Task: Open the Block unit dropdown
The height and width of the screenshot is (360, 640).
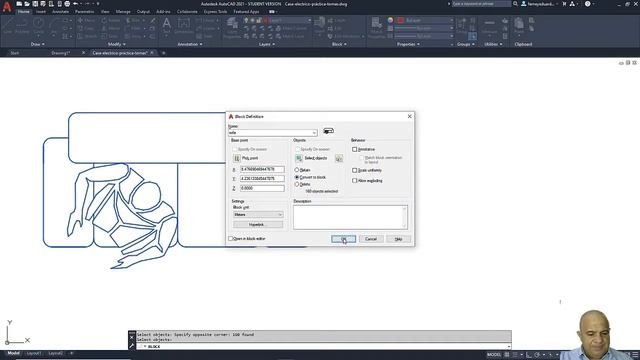Action: 258,214
